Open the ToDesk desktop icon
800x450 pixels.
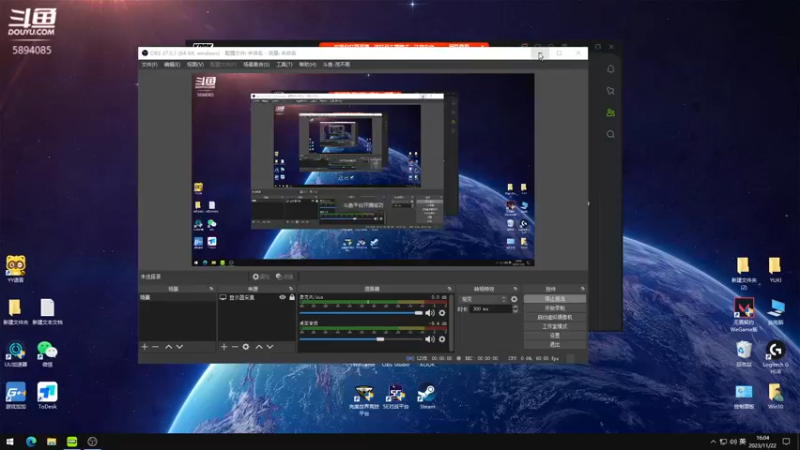[x=47, y=396]
